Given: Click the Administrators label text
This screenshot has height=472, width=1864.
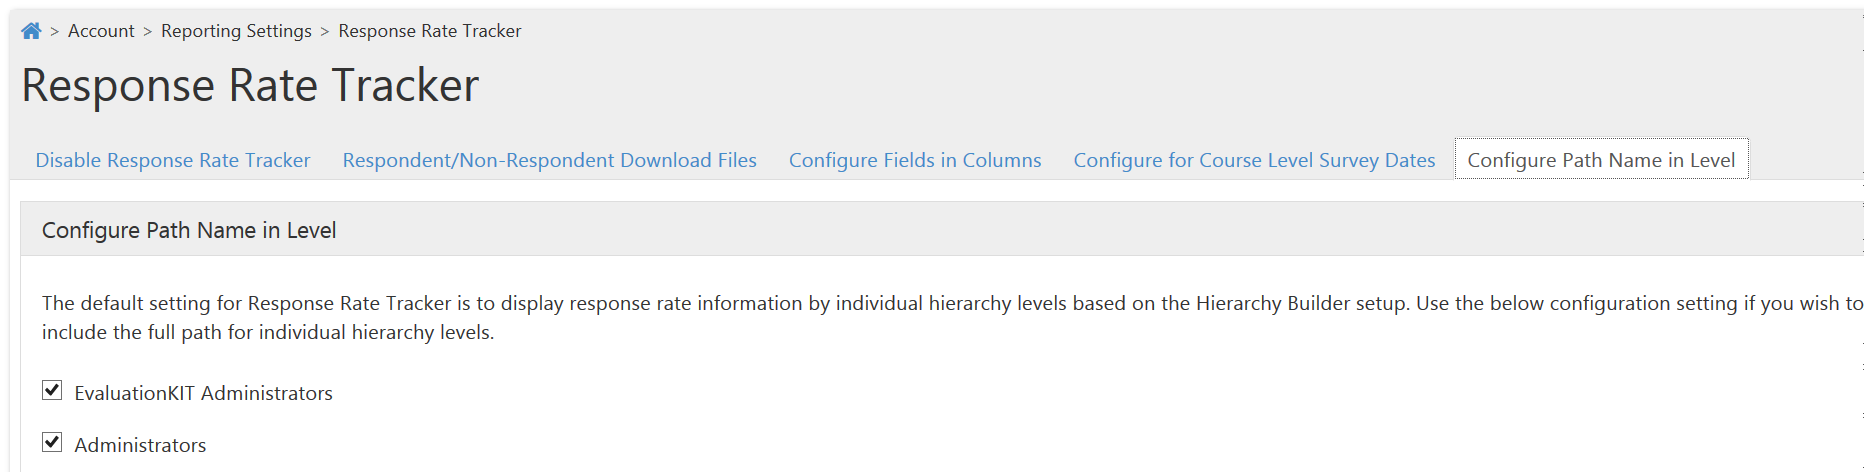Looking at the screenshot, I should pos(140,445).
